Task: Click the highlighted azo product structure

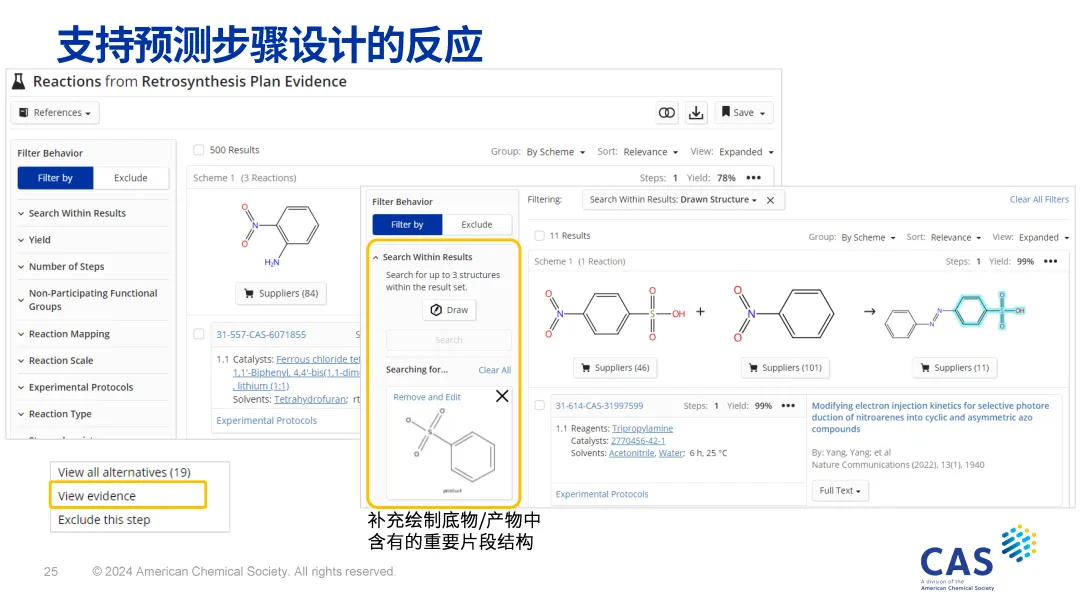Action: (955, 315)
